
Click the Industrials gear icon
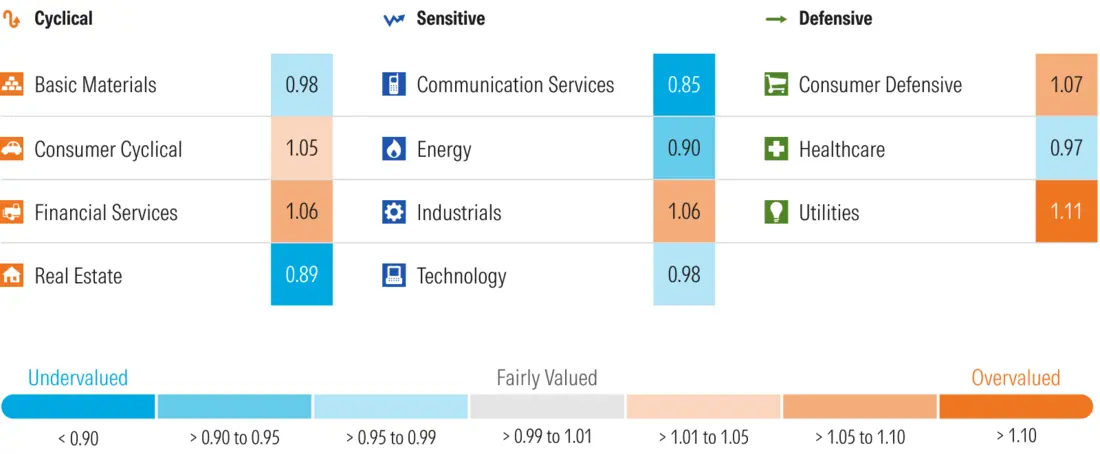tap(394, 212)
